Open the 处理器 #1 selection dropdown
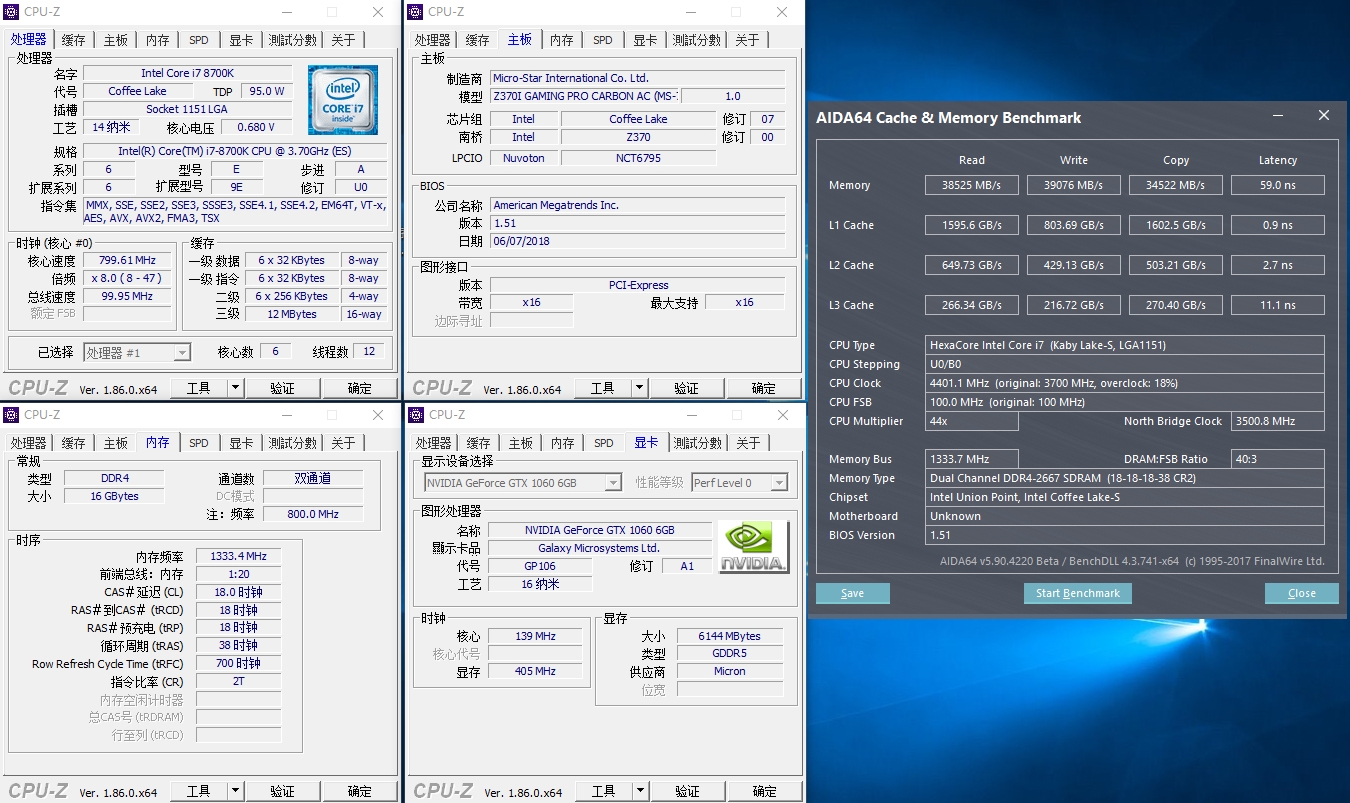 [182, 352]
